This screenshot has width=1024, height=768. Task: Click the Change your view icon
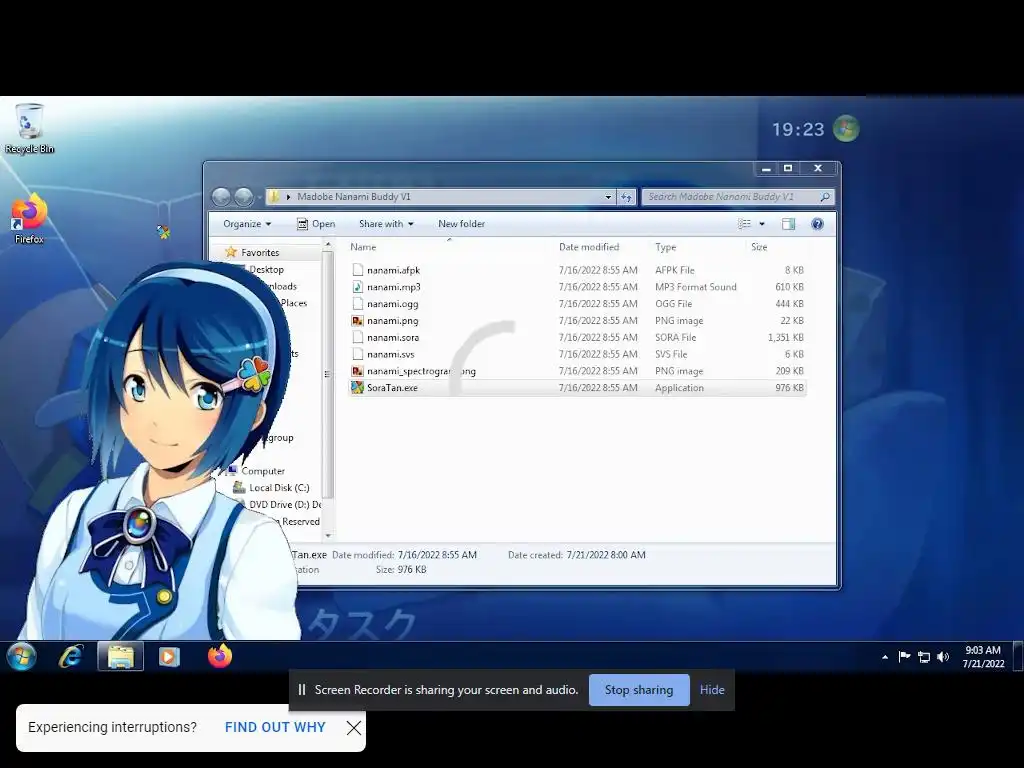pyautogui.click(x=744, y=224)
